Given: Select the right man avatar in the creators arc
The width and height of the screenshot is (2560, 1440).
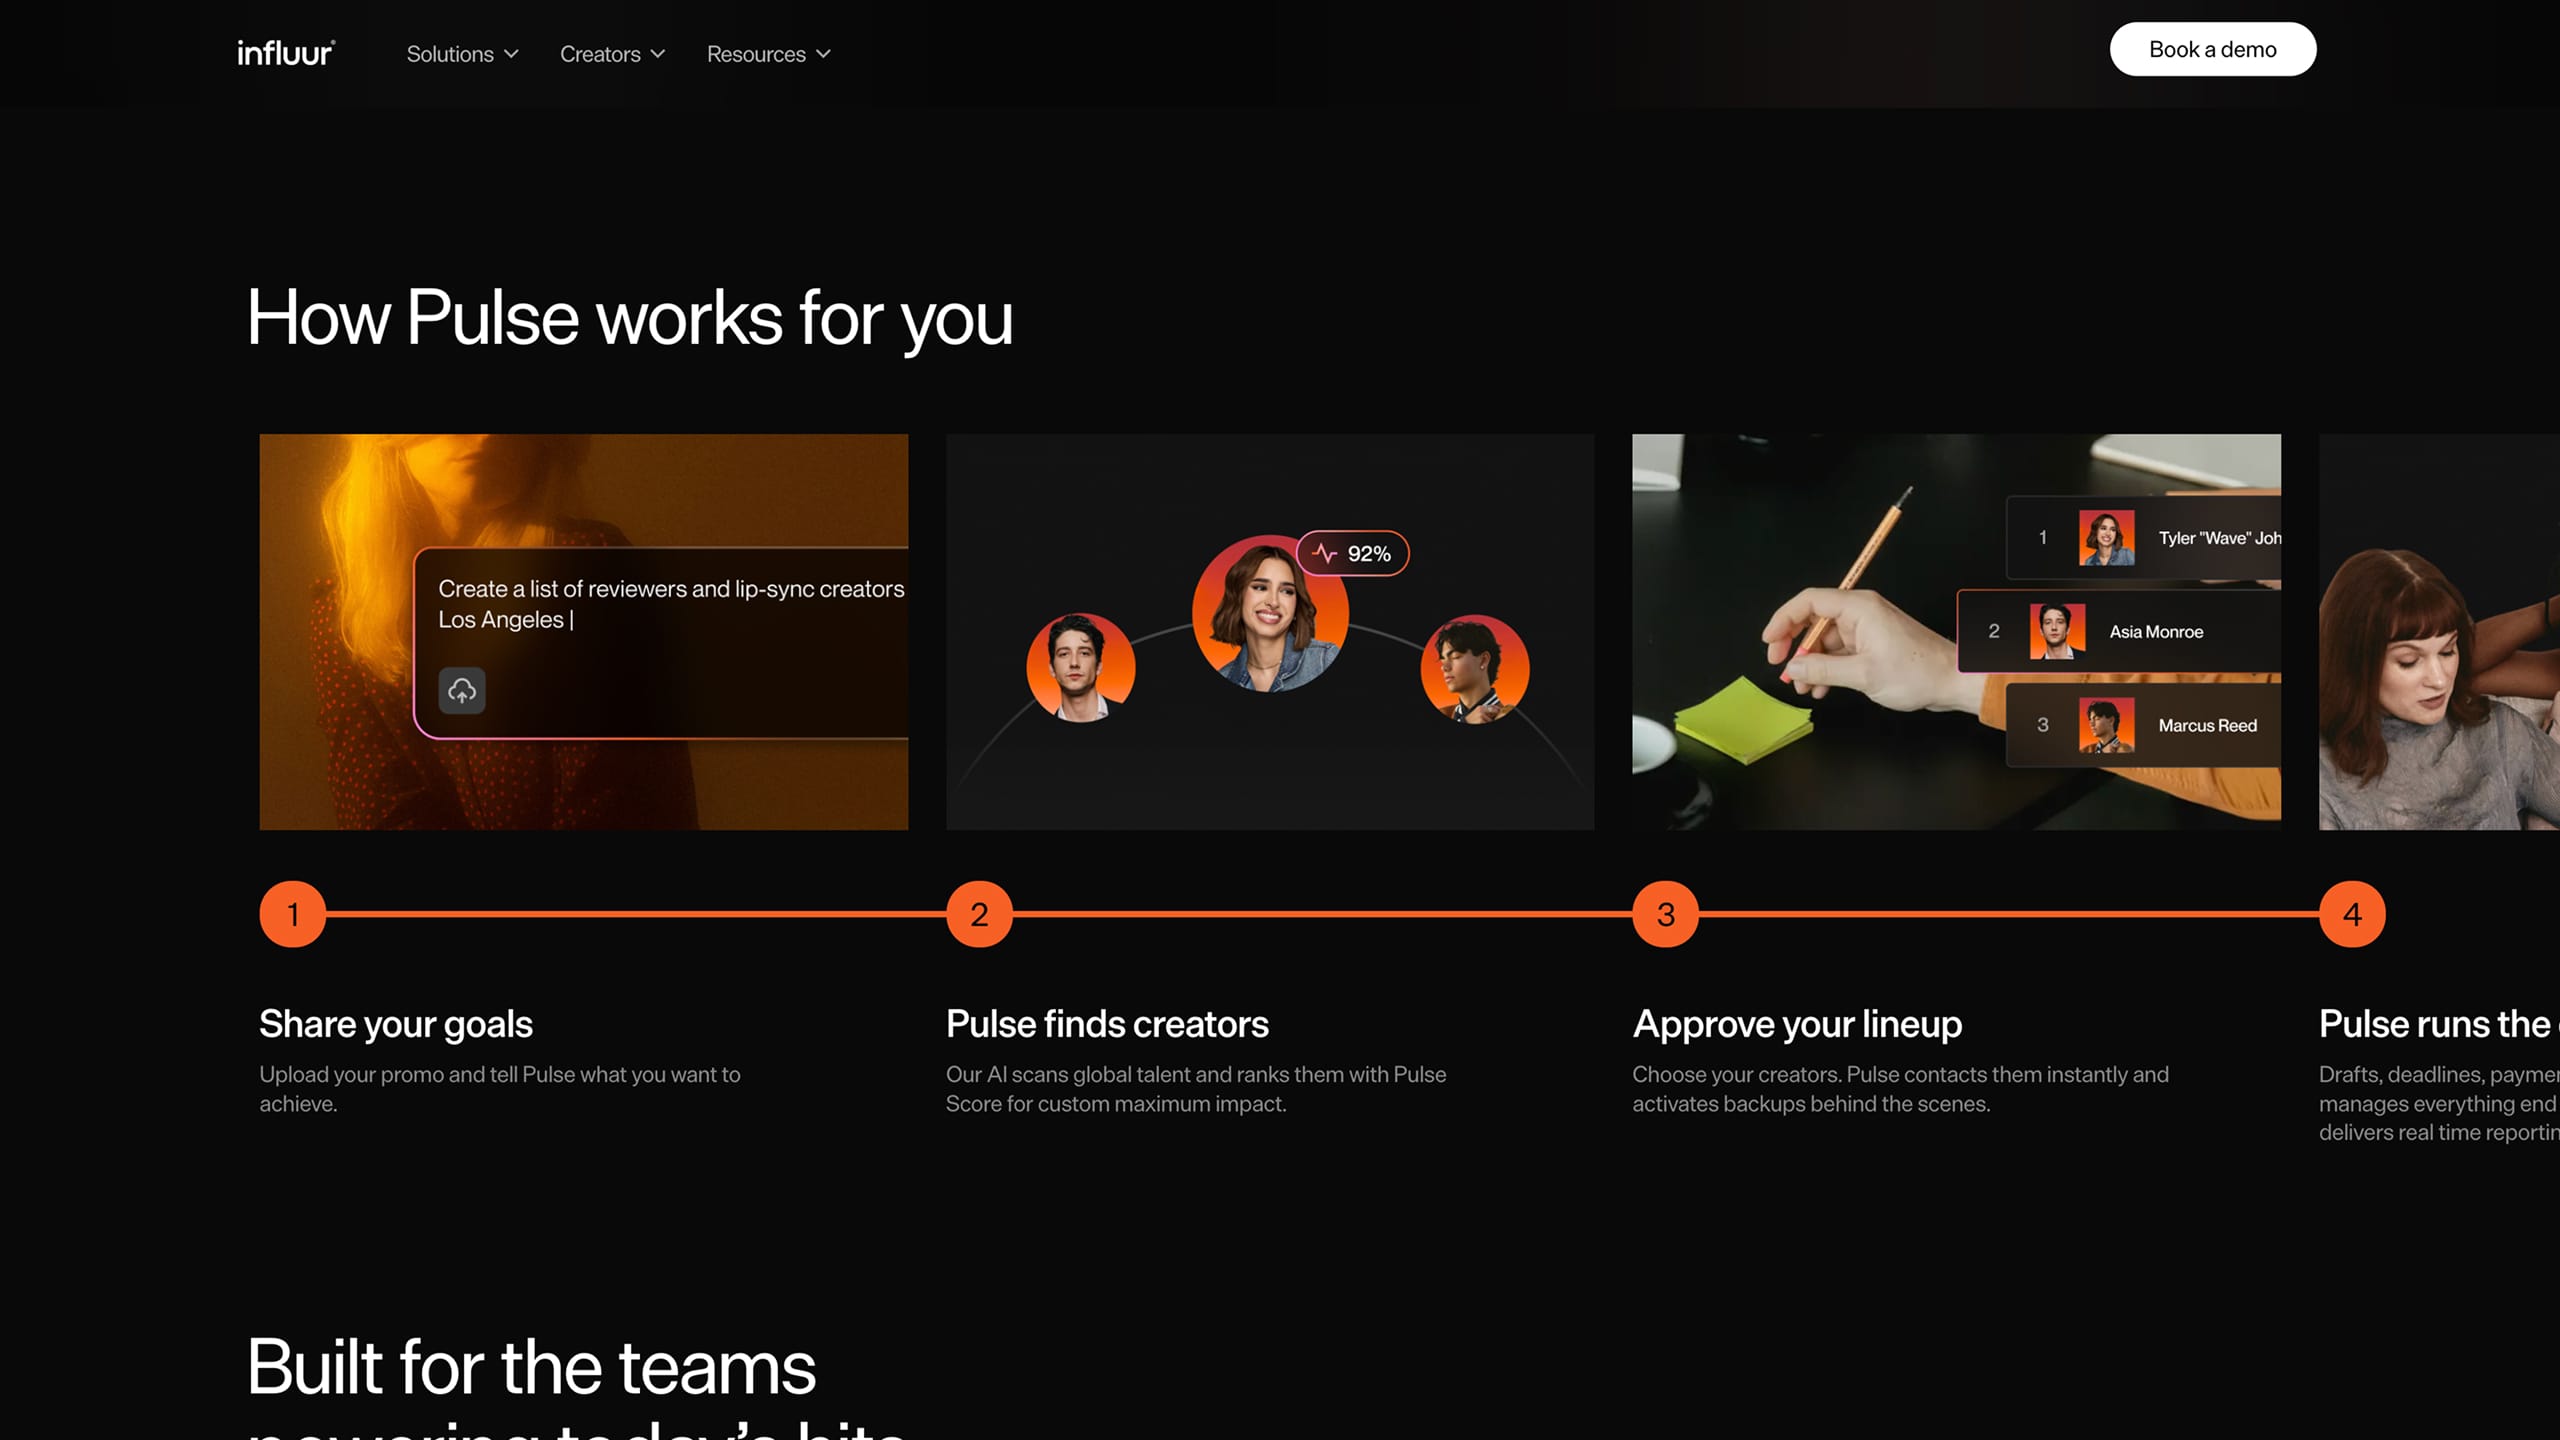Looking at the screenshot, I should click(x=1475, y=668).
